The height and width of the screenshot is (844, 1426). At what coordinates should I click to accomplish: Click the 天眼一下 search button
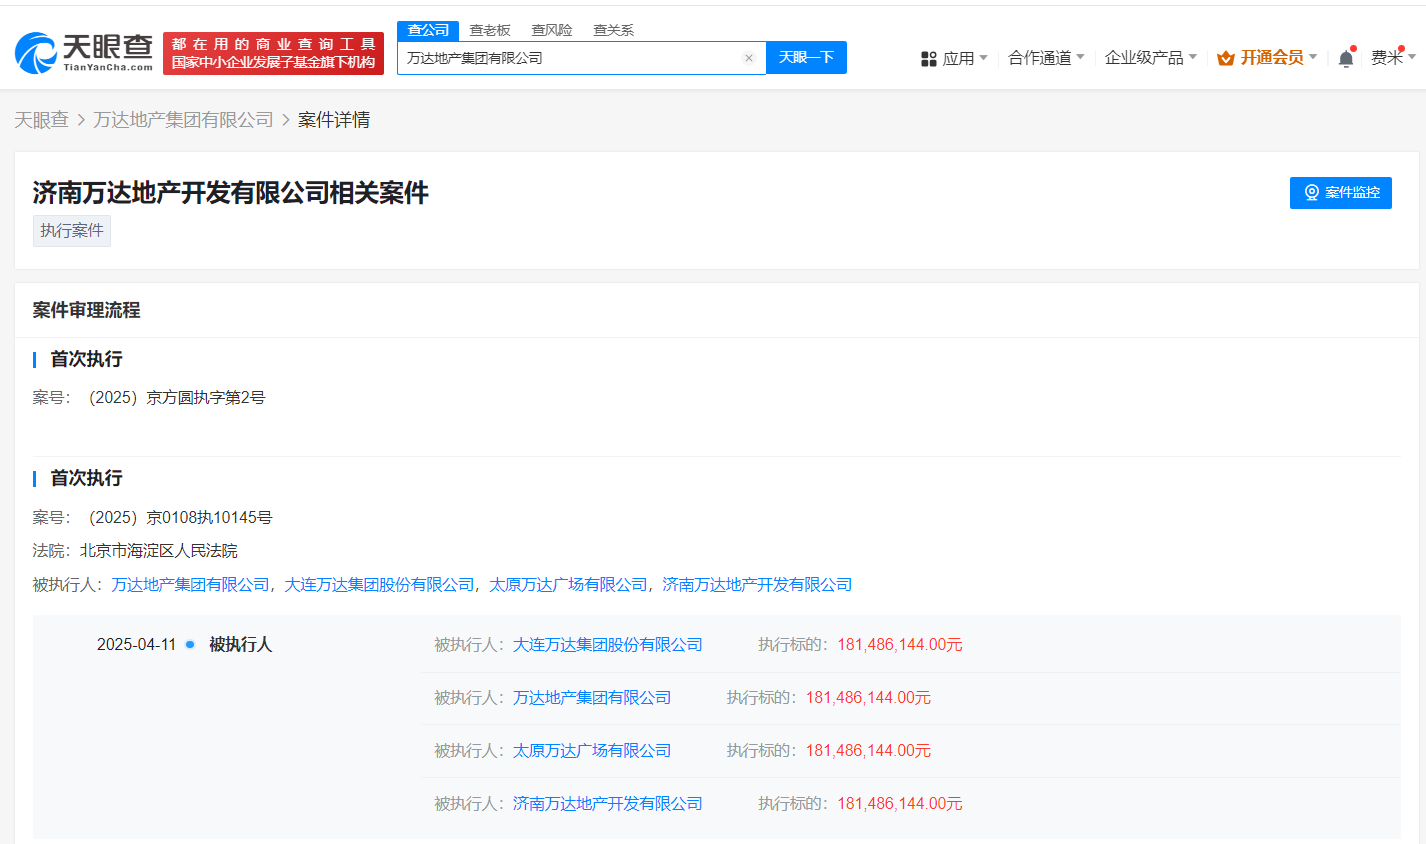[x=806, y=58]
